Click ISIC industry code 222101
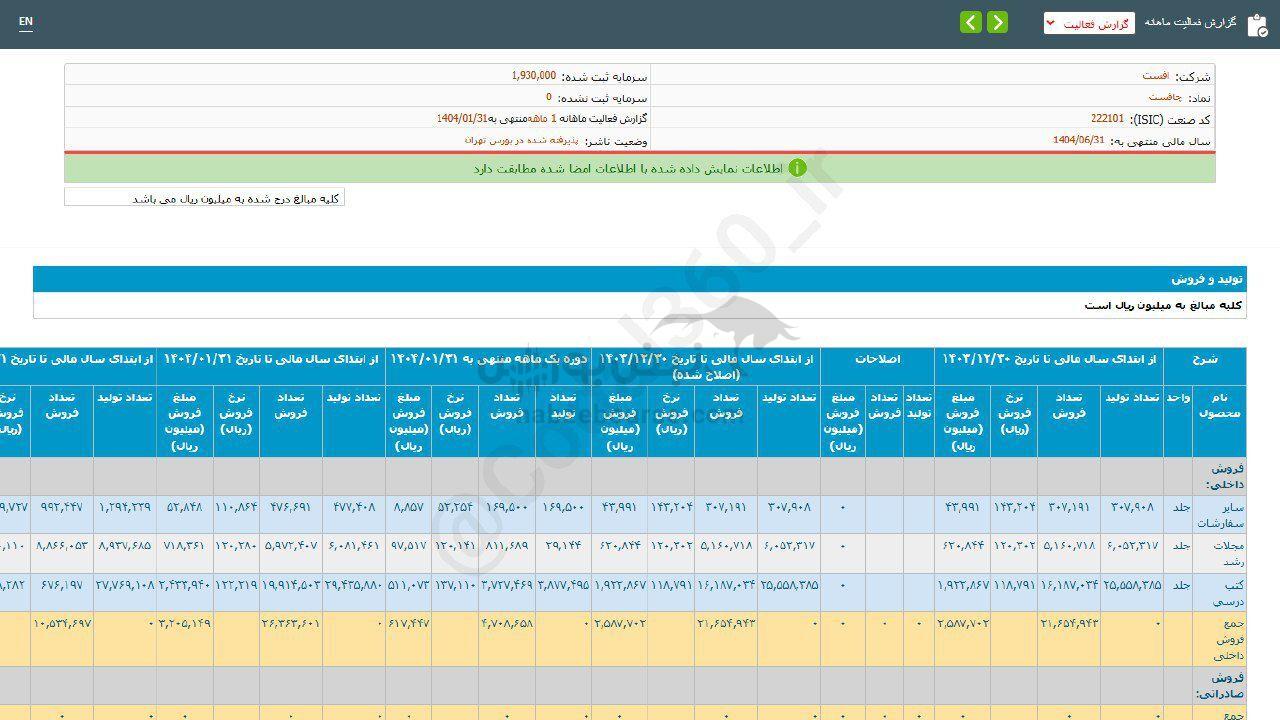This screenshot has width=1280, height=720. pyautogui.click(x=1107, y=119)
